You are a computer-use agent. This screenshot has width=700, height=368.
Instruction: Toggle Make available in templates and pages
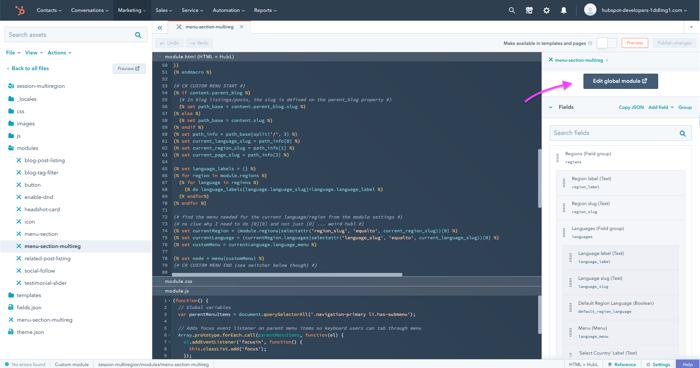607,43
